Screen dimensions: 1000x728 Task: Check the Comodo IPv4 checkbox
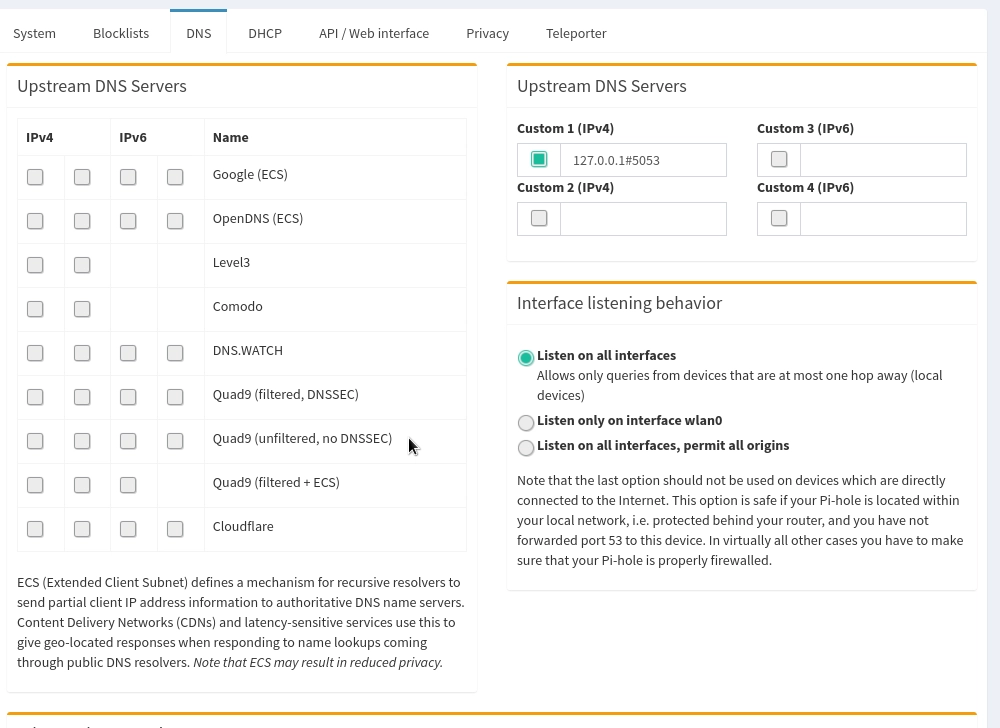35,309
